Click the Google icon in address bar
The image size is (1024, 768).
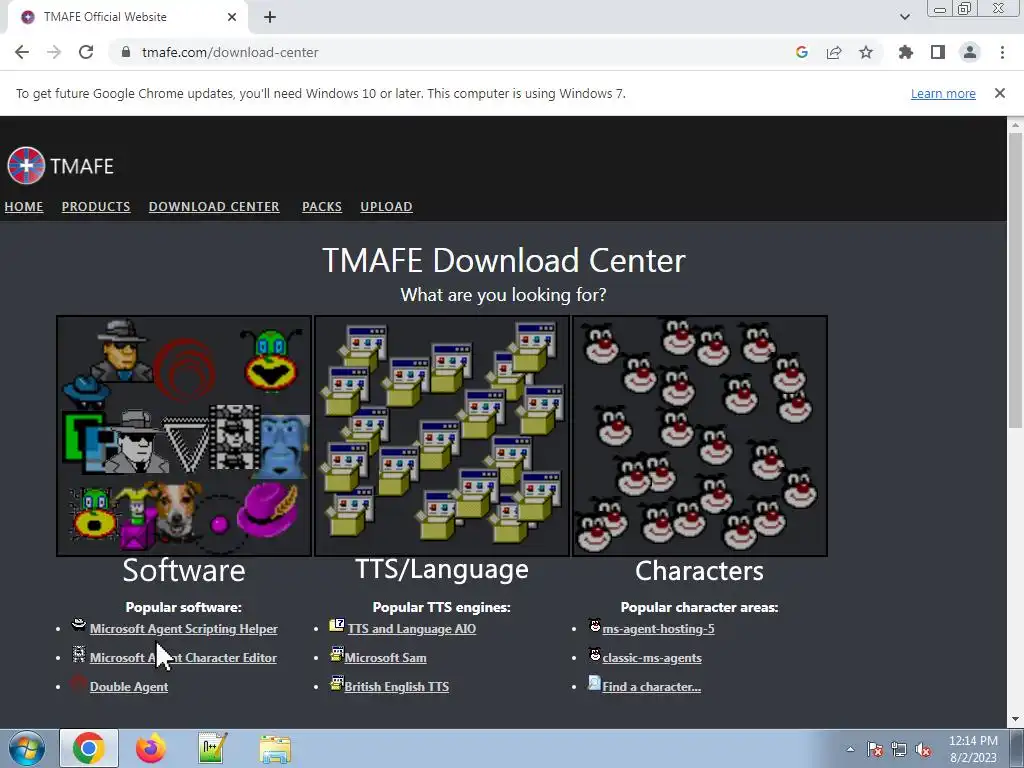point(802,52)
